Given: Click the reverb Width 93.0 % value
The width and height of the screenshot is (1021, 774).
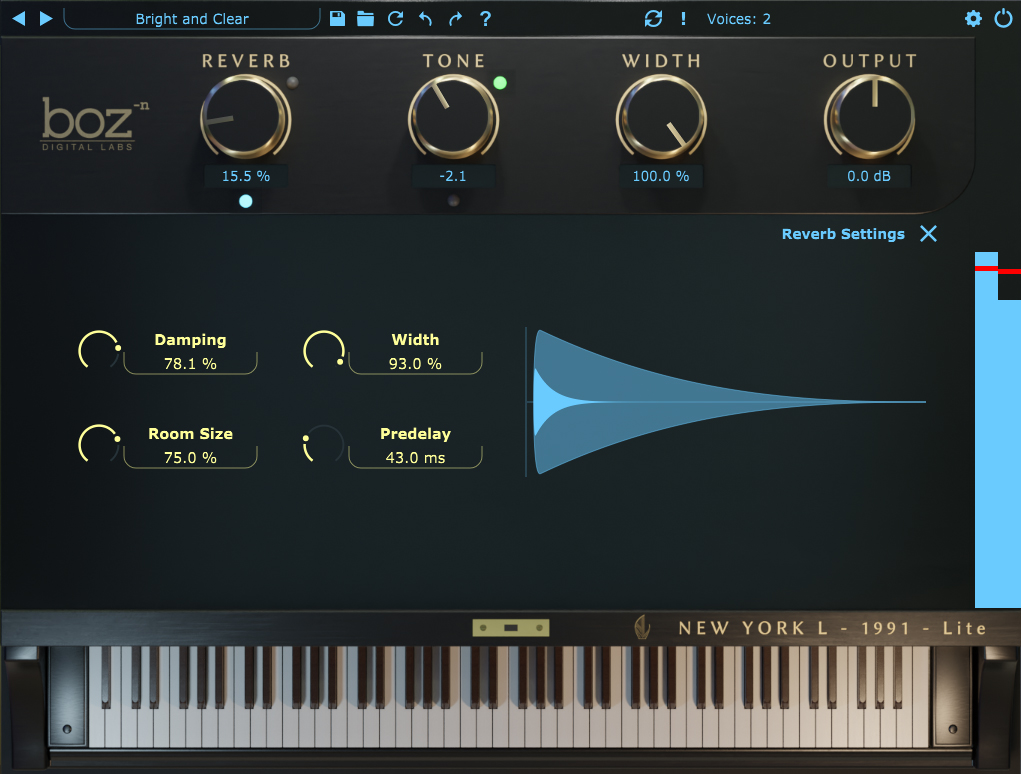Looking at the screenshot, I should click(x=415, y=363).
